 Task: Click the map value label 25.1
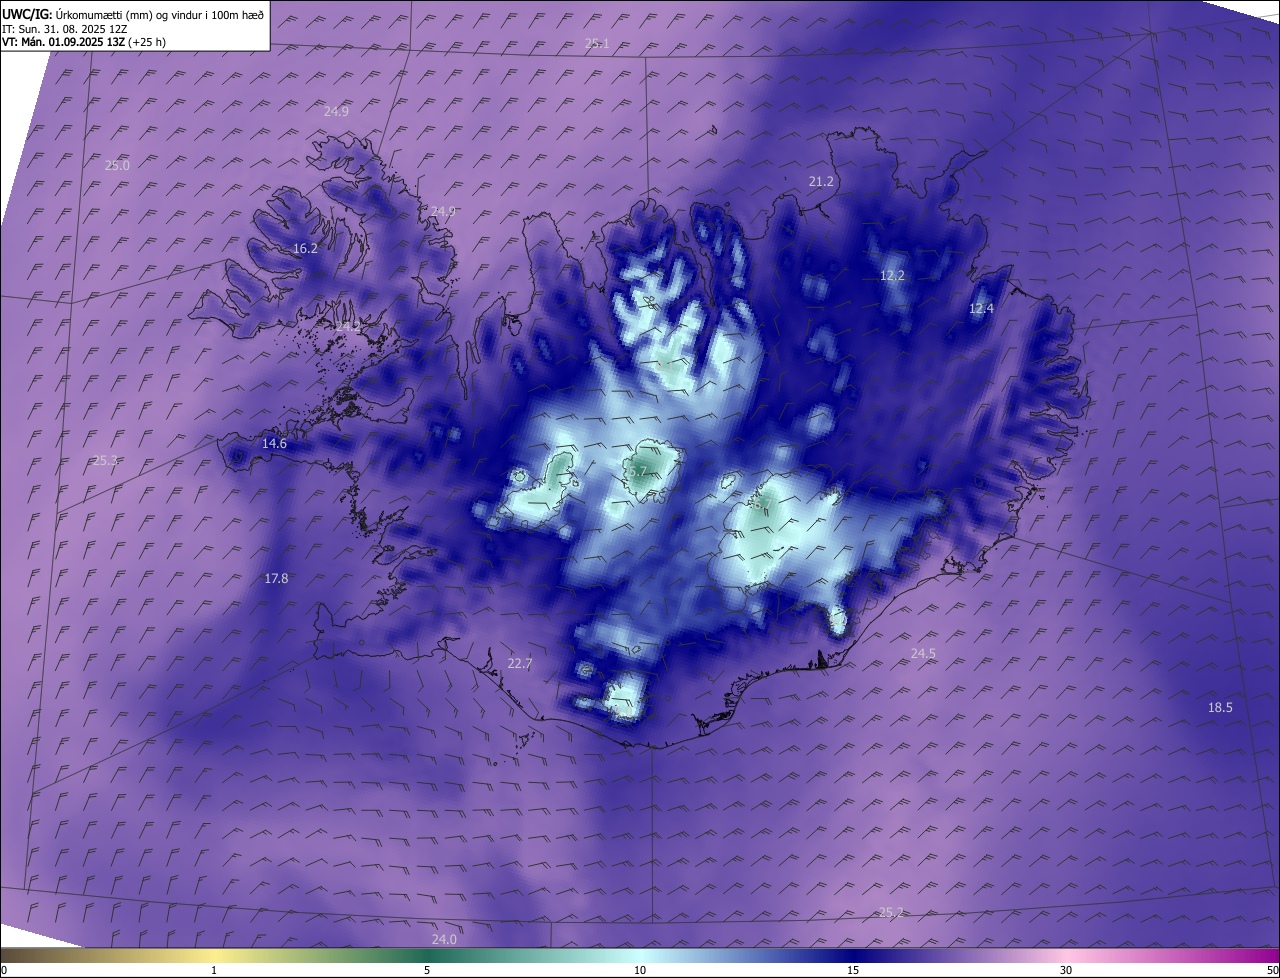(x=597, y=43)
